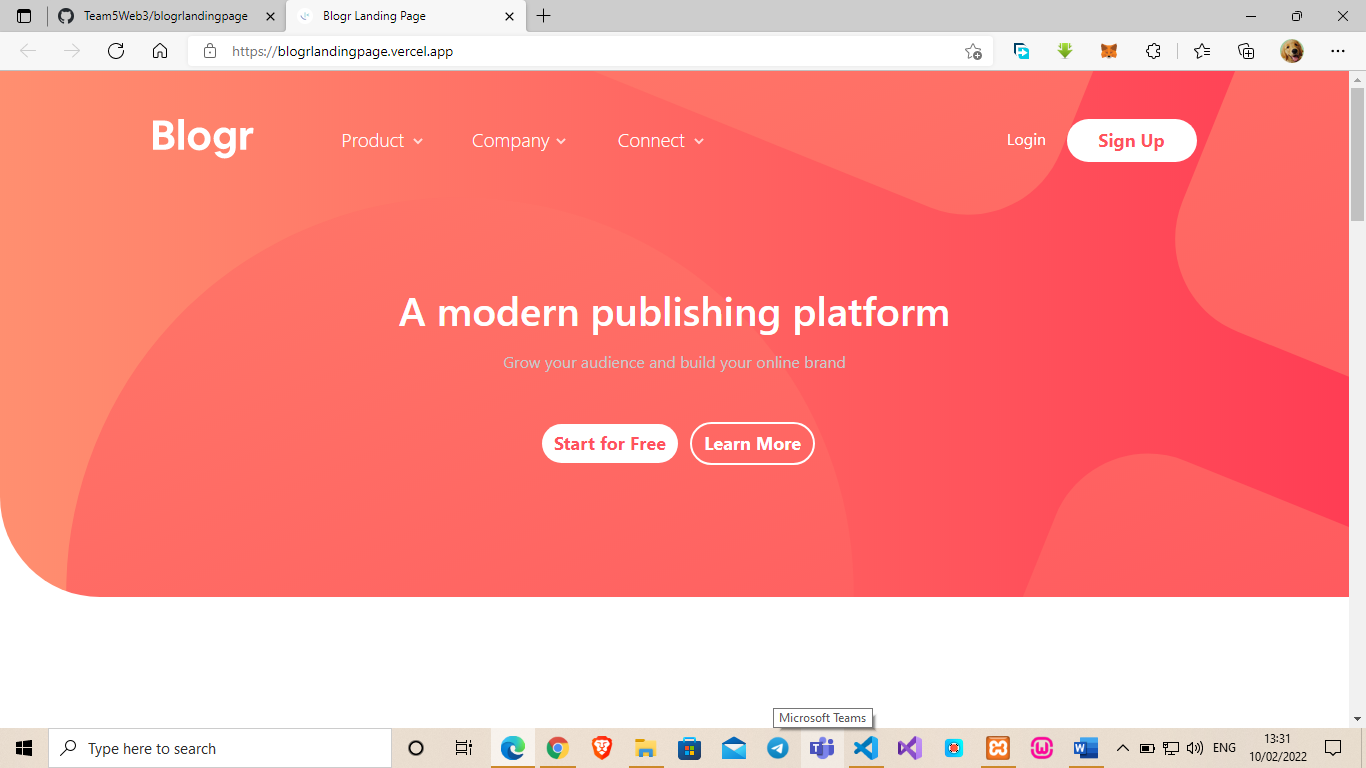Click the ENG language indicator
Screen dimensions: 1366x768
click(1224, 748)
